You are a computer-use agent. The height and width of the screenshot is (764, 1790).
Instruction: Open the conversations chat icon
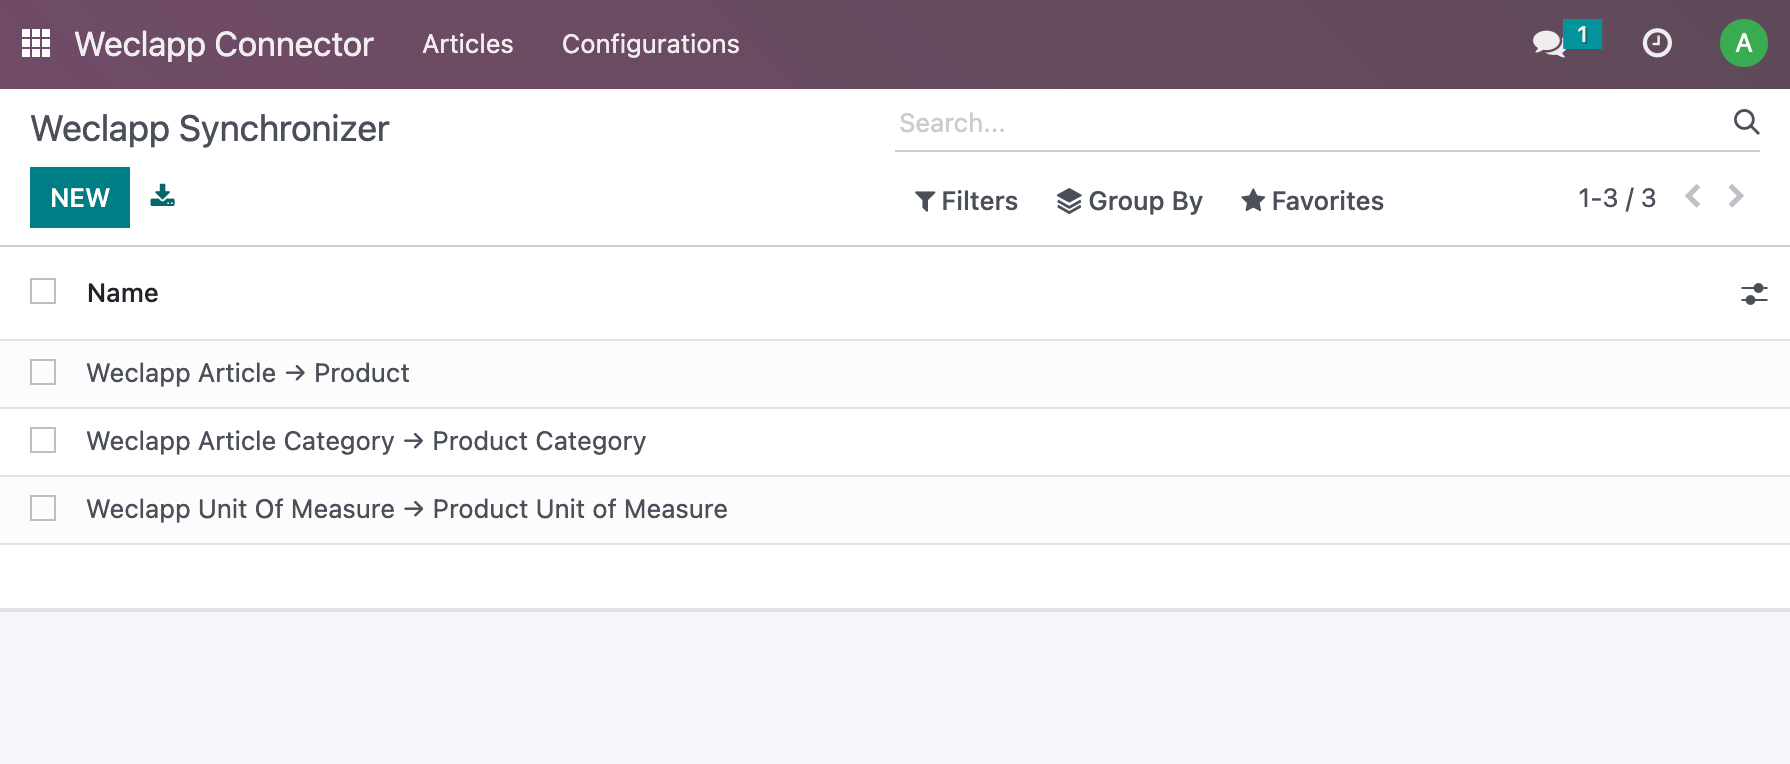click(x=1549, y=43)
